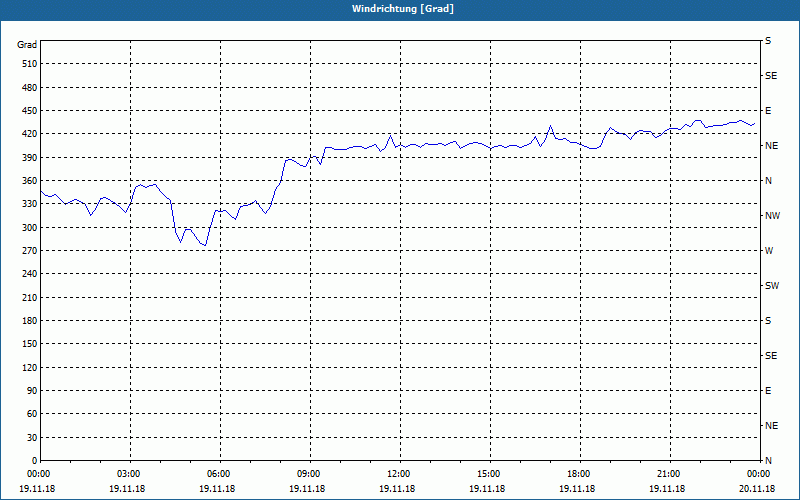Select the '12:00' time label

tap(398, 474)
